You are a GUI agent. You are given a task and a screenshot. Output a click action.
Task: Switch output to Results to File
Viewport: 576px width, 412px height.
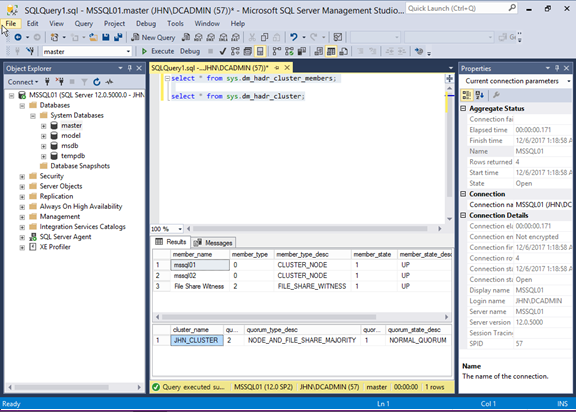click(343, 51)
